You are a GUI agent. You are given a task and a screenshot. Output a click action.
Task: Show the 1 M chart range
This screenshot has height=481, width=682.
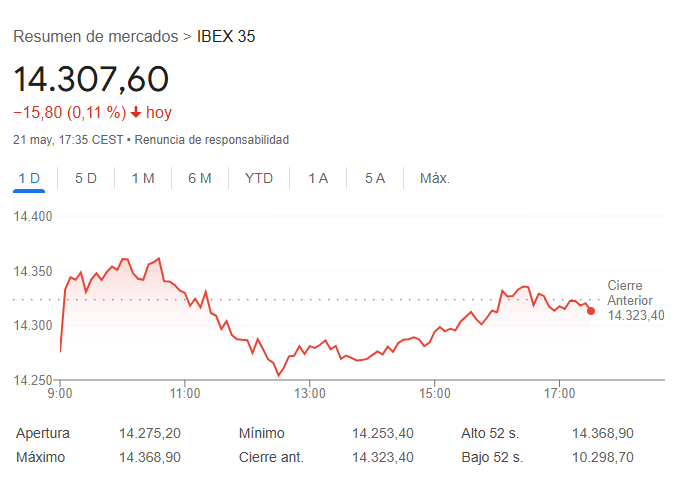point(143,178)
